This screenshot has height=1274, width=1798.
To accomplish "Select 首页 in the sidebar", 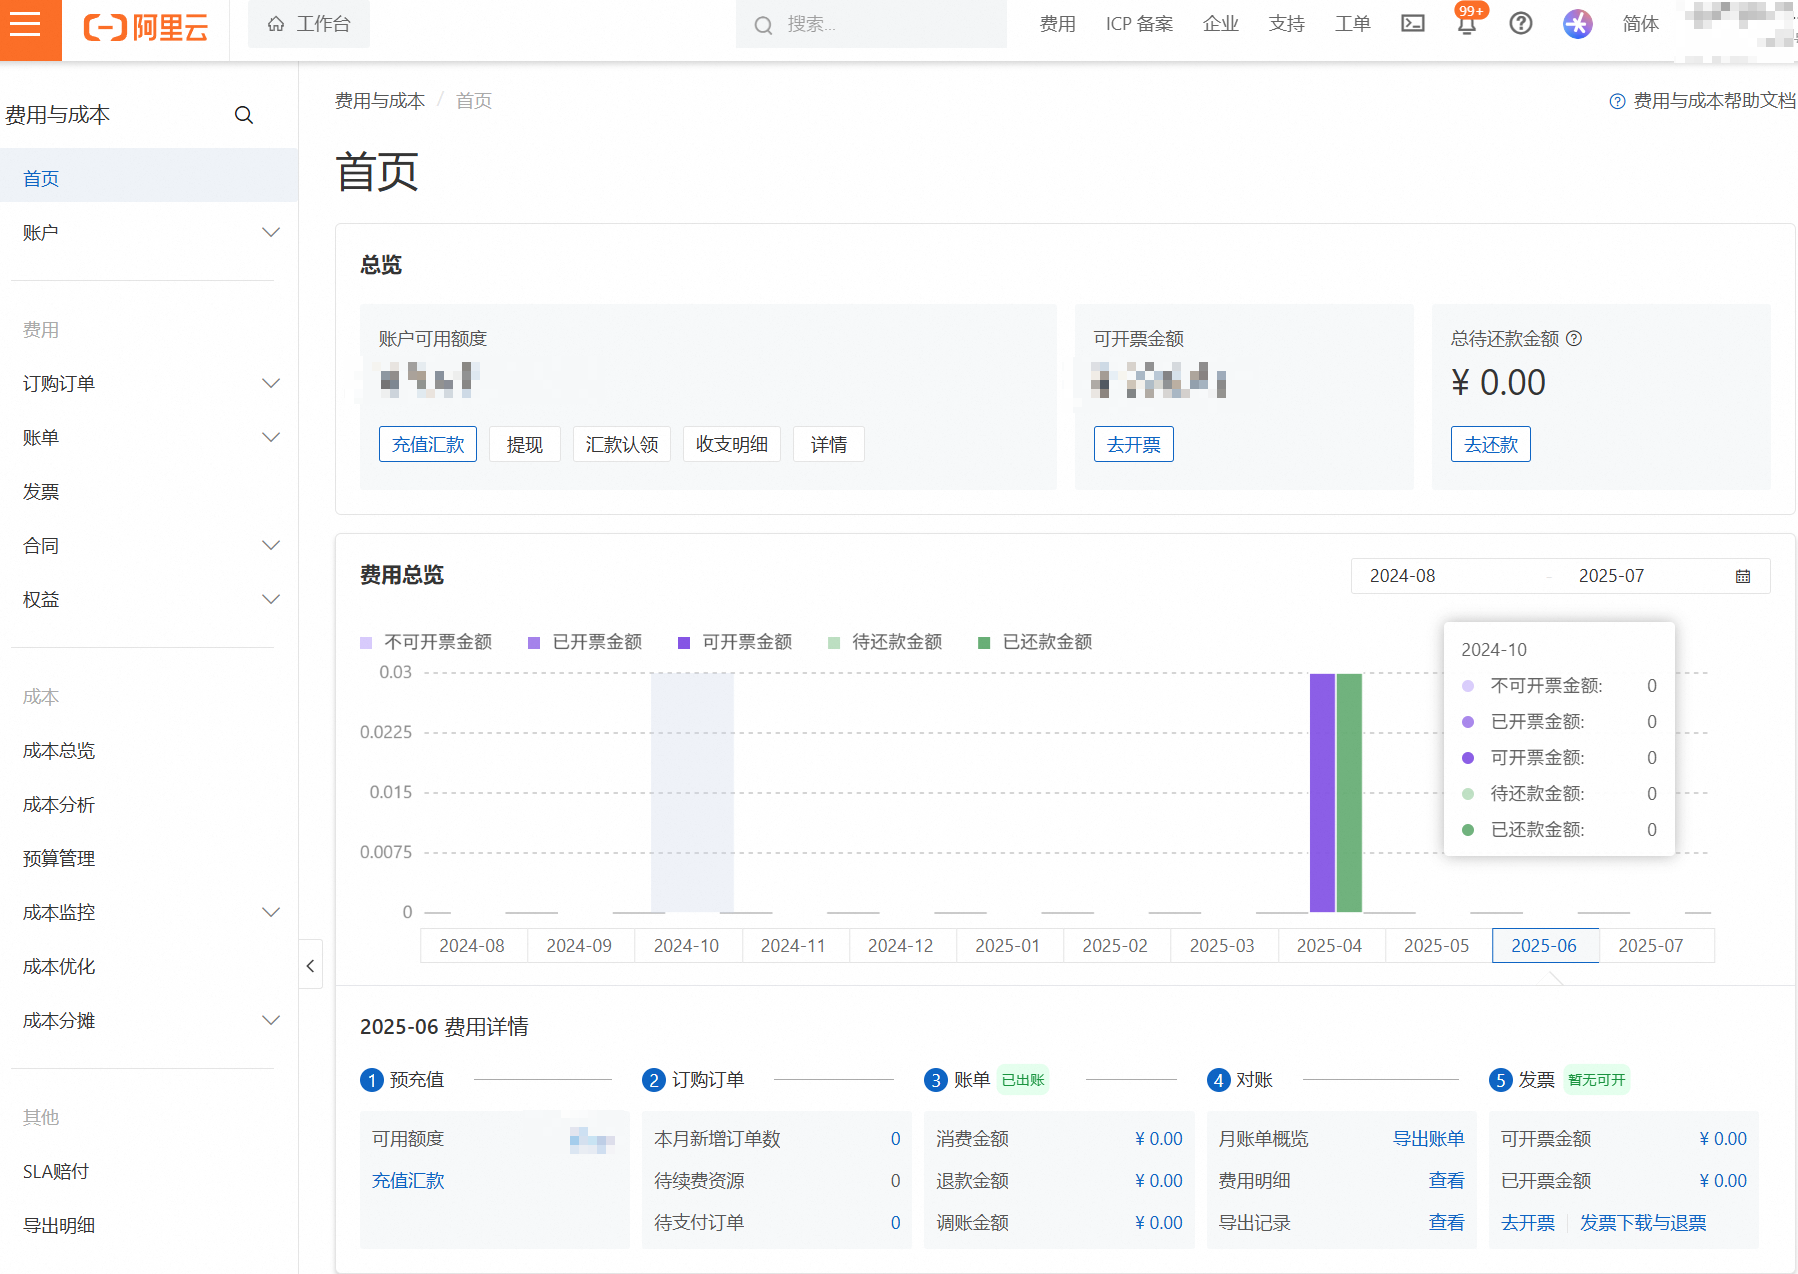I will 149,178.
